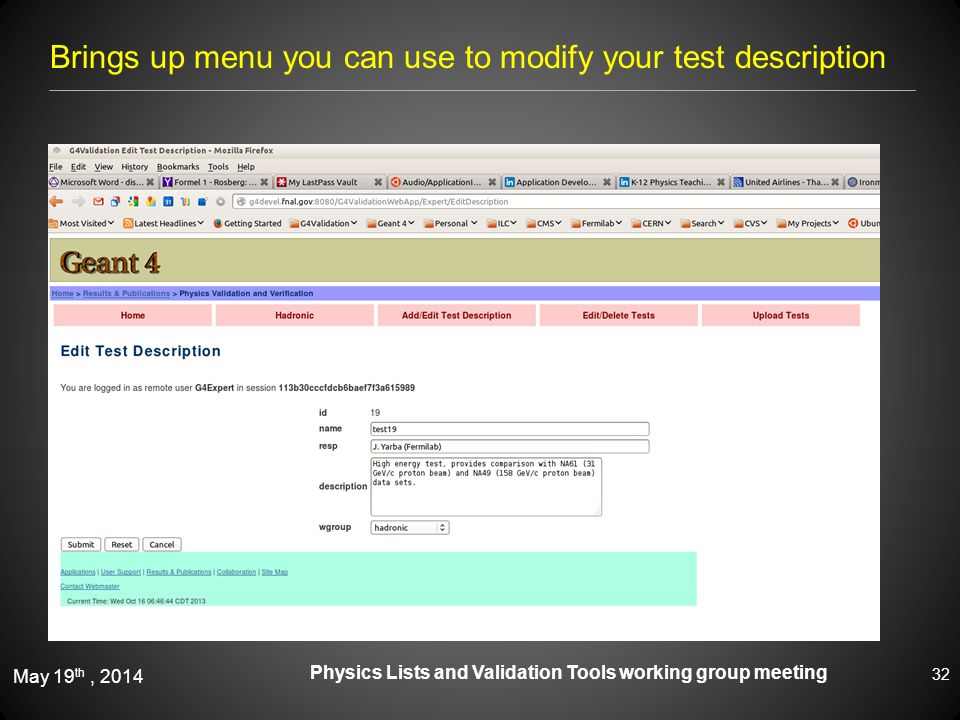Close the Application Develo... tab
This screenshot has width=960, height=720.
(x=606, y=182)
